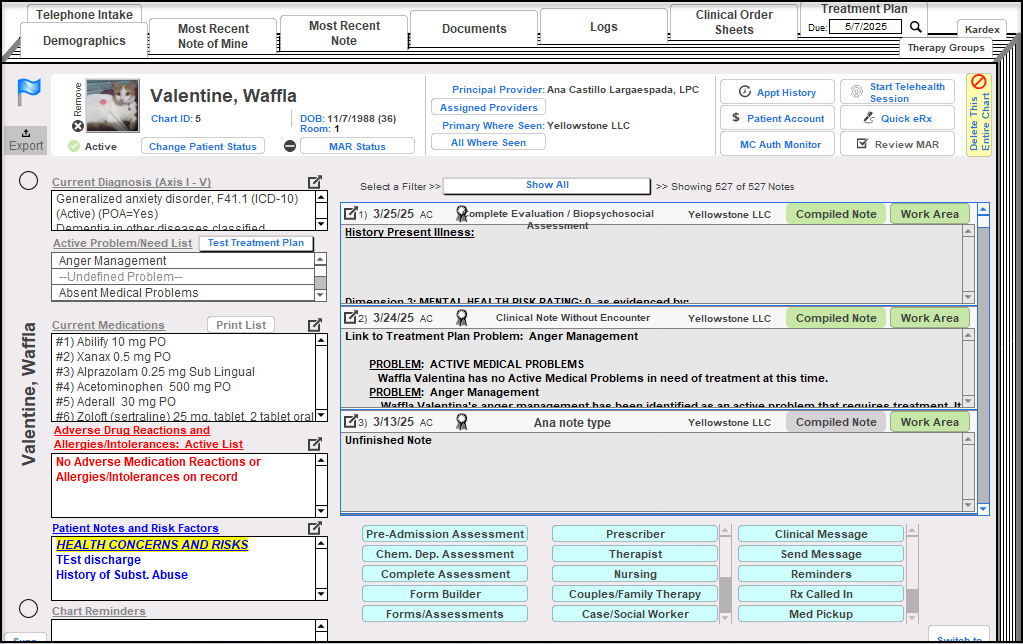Viewport: 1023px width, 644px height.
Task: Click the Export icon button
Action: tap(26, 140)
